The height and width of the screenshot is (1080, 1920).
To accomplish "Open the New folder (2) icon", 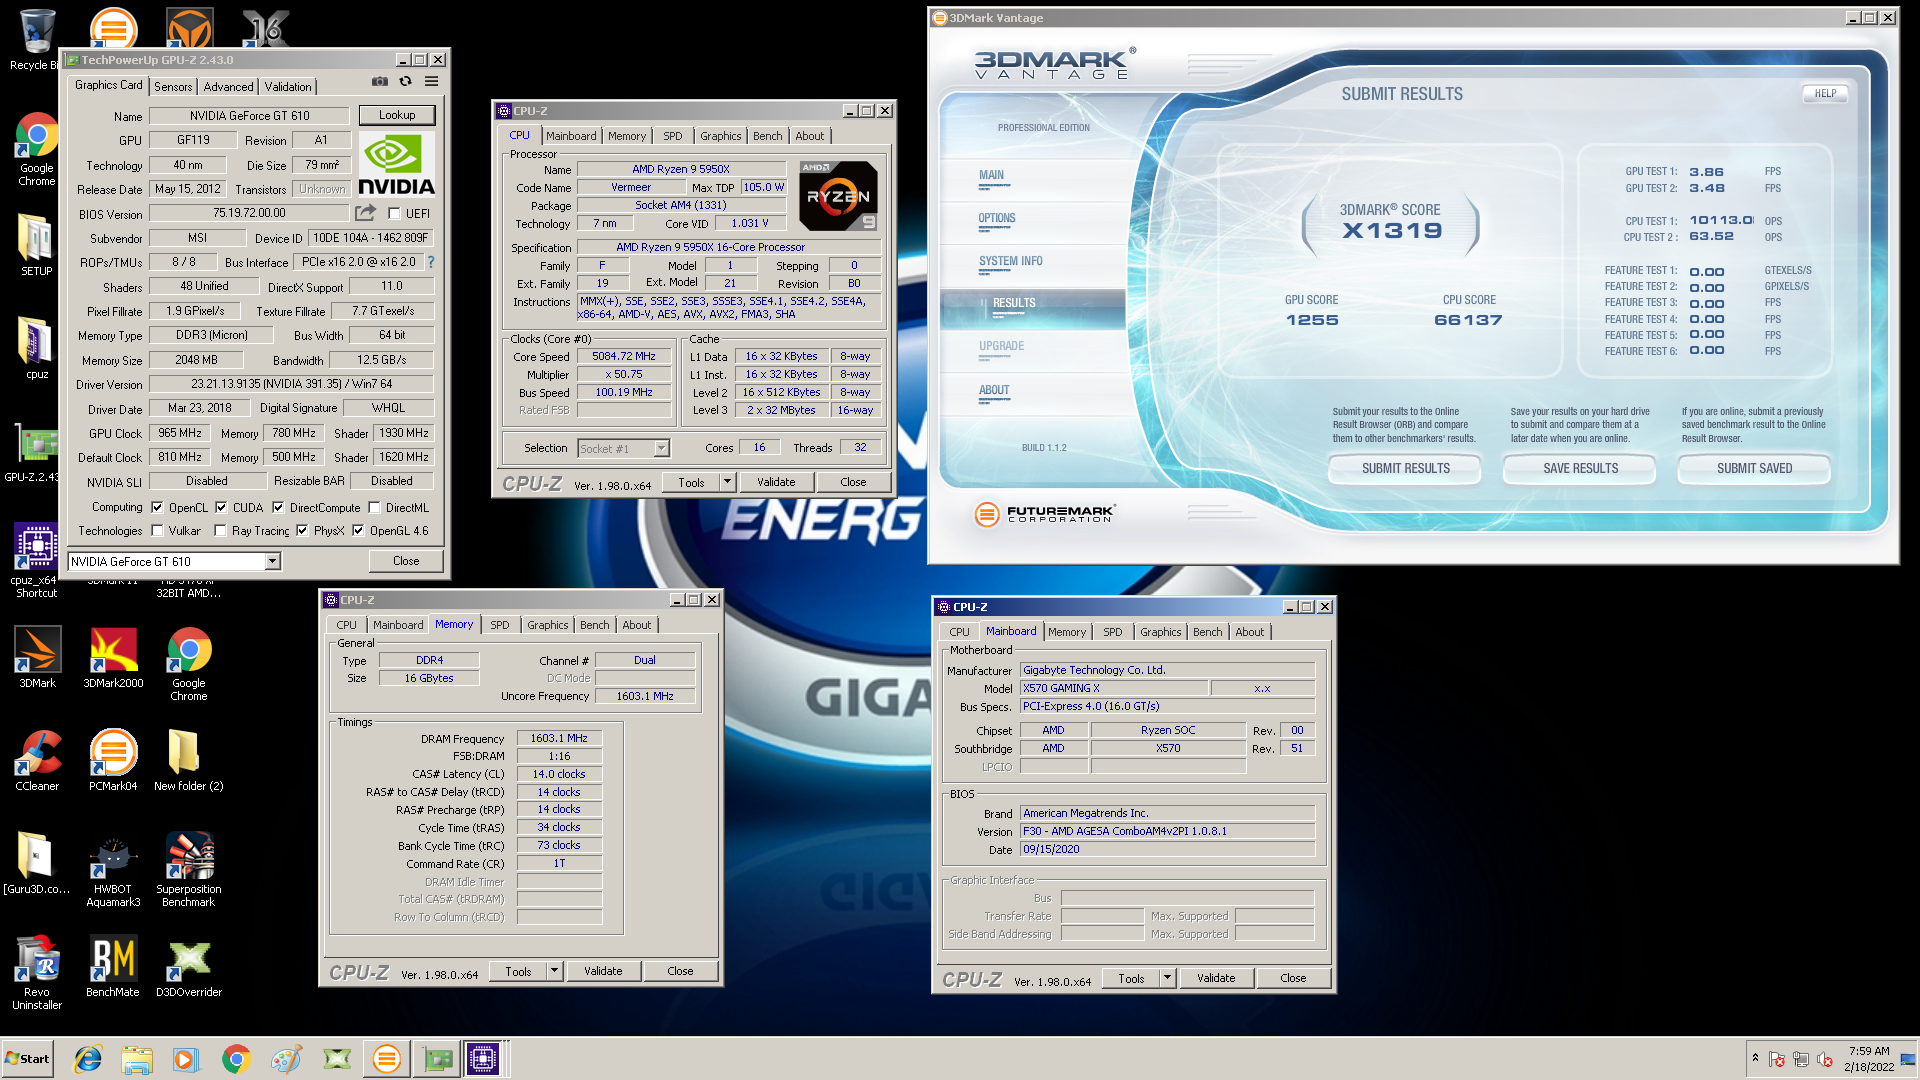I will pos(188,761).
